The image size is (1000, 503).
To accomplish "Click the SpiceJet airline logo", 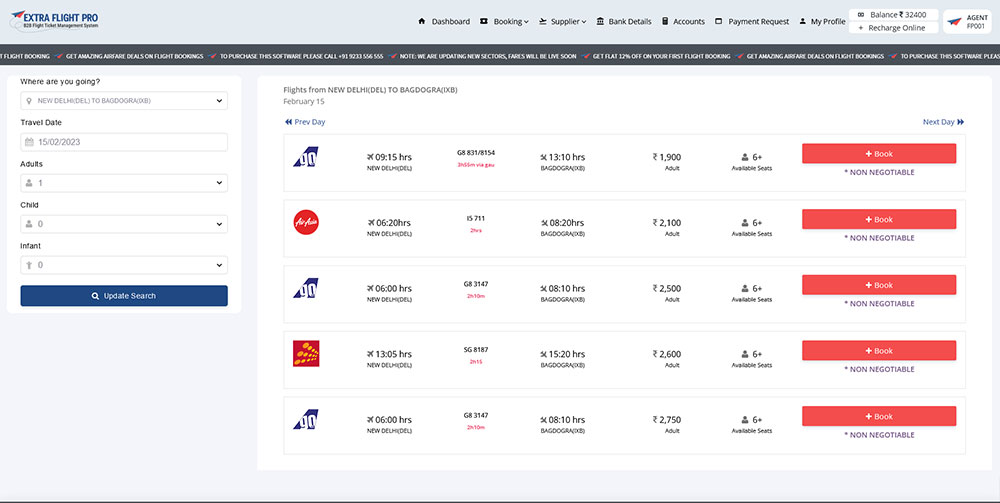I will pyautogui.click(x=306, y=353).
